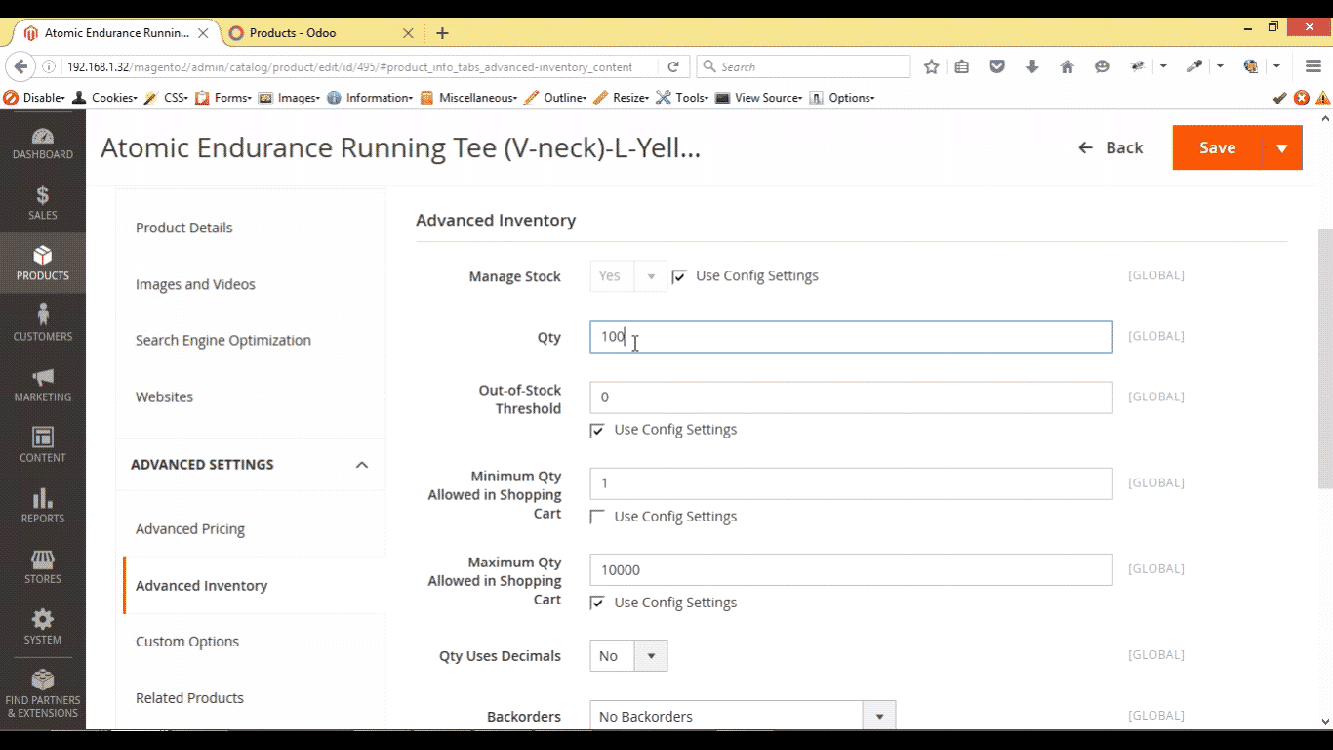Viewport: 1333px width, 750px height.
Task: Open the Save button dropdown arrow
Action: tap(1282, 148)
